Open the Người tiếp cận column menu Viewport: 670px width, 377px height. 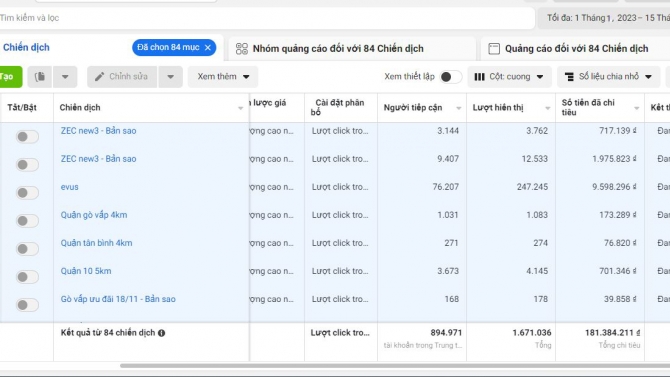tap(458, 108)
